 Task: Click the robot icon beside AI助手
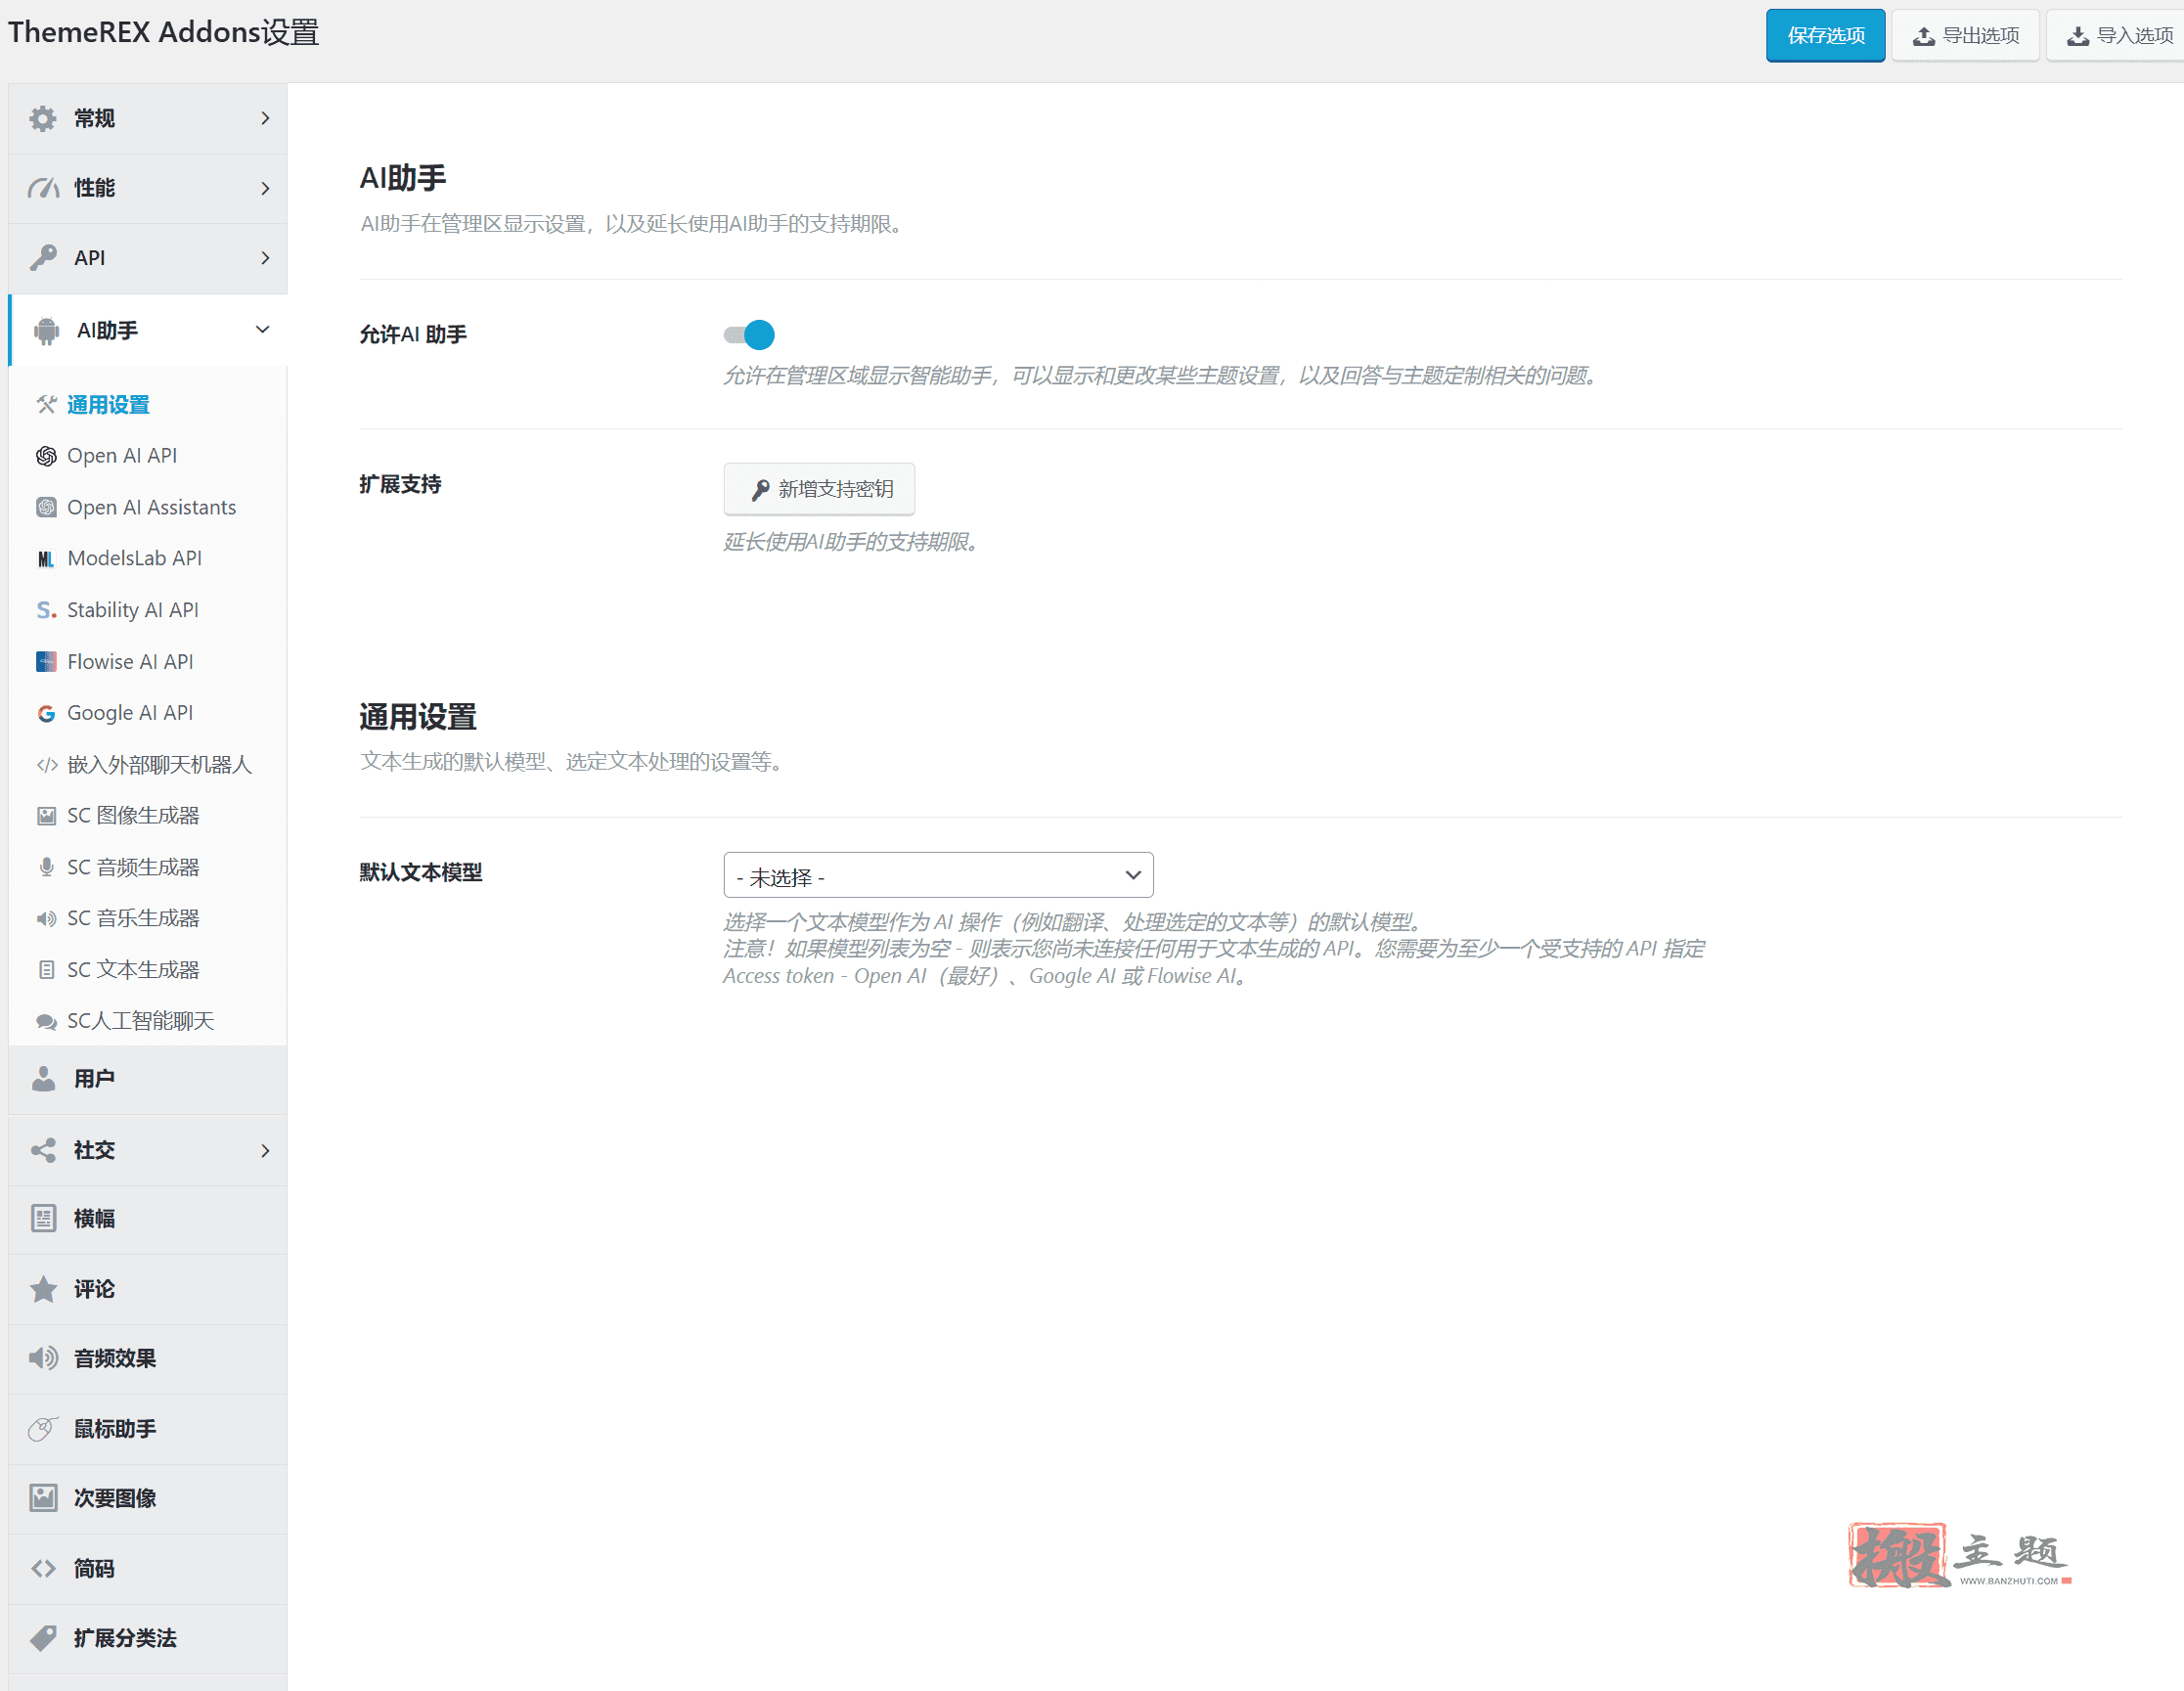click(46, 331)
